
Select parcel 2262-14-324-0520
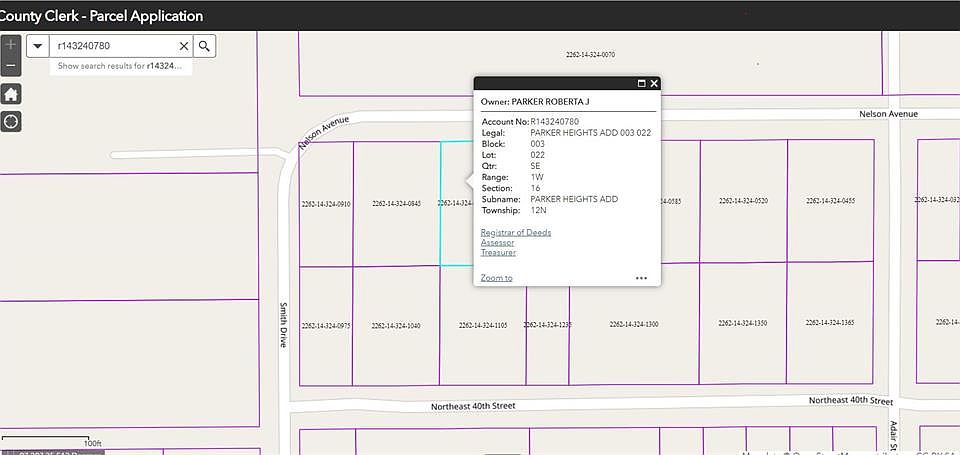click(743, 201)
